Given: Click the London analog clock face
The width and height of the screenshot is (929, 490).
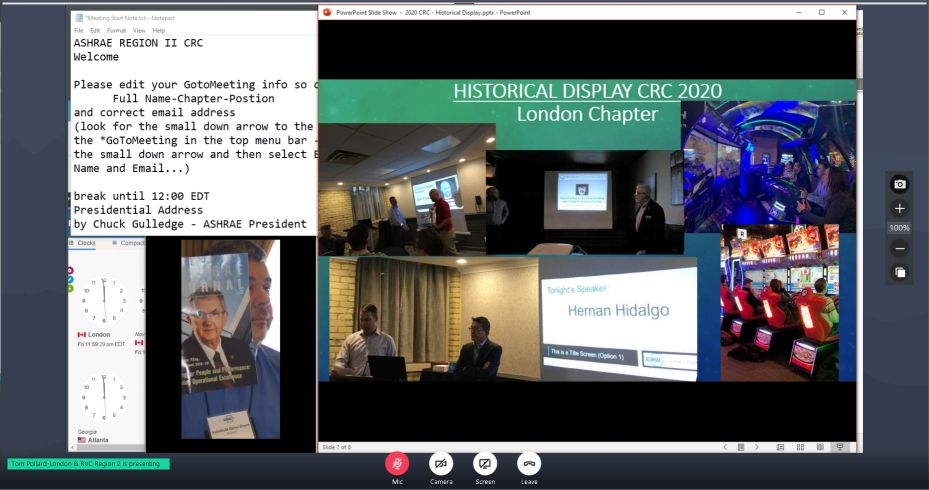Looking at the screenshot, I should coord(104,300).
